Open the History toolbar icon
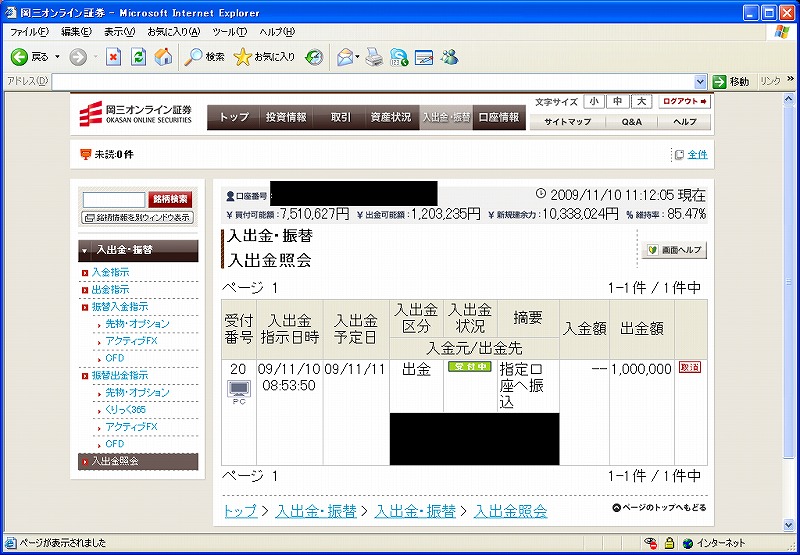 314,57
